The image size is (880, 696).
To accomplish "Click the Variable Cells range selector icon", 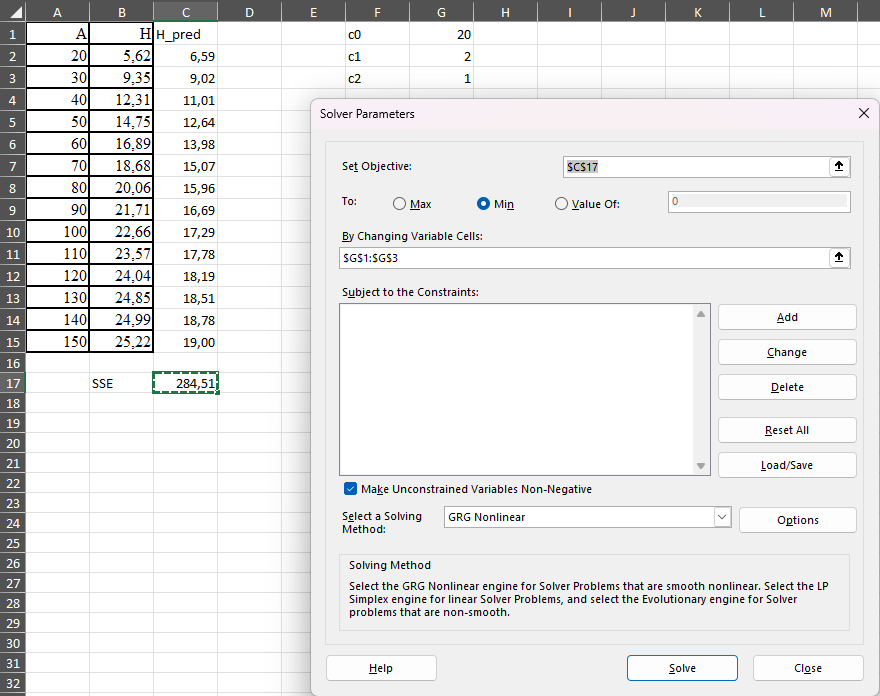I will (839, 258).
